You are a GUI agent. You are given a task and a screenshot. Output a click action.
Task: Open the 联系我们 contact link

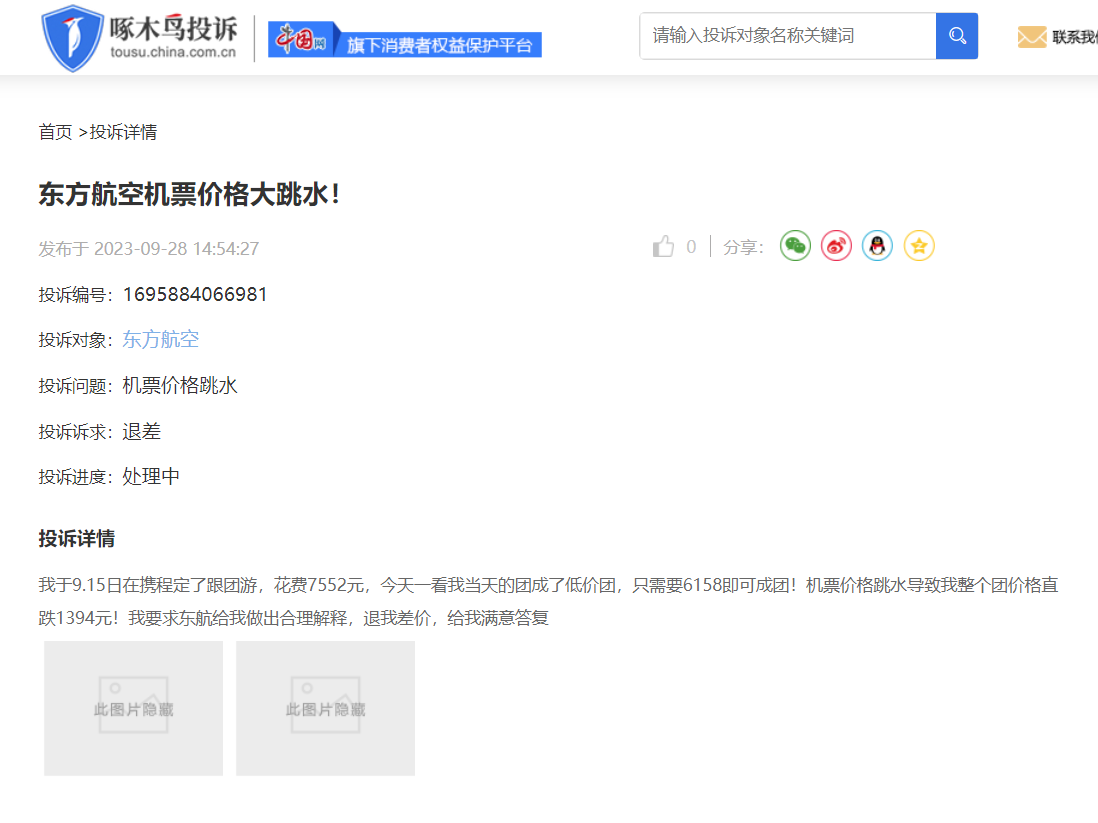(x=1074, y=37)
